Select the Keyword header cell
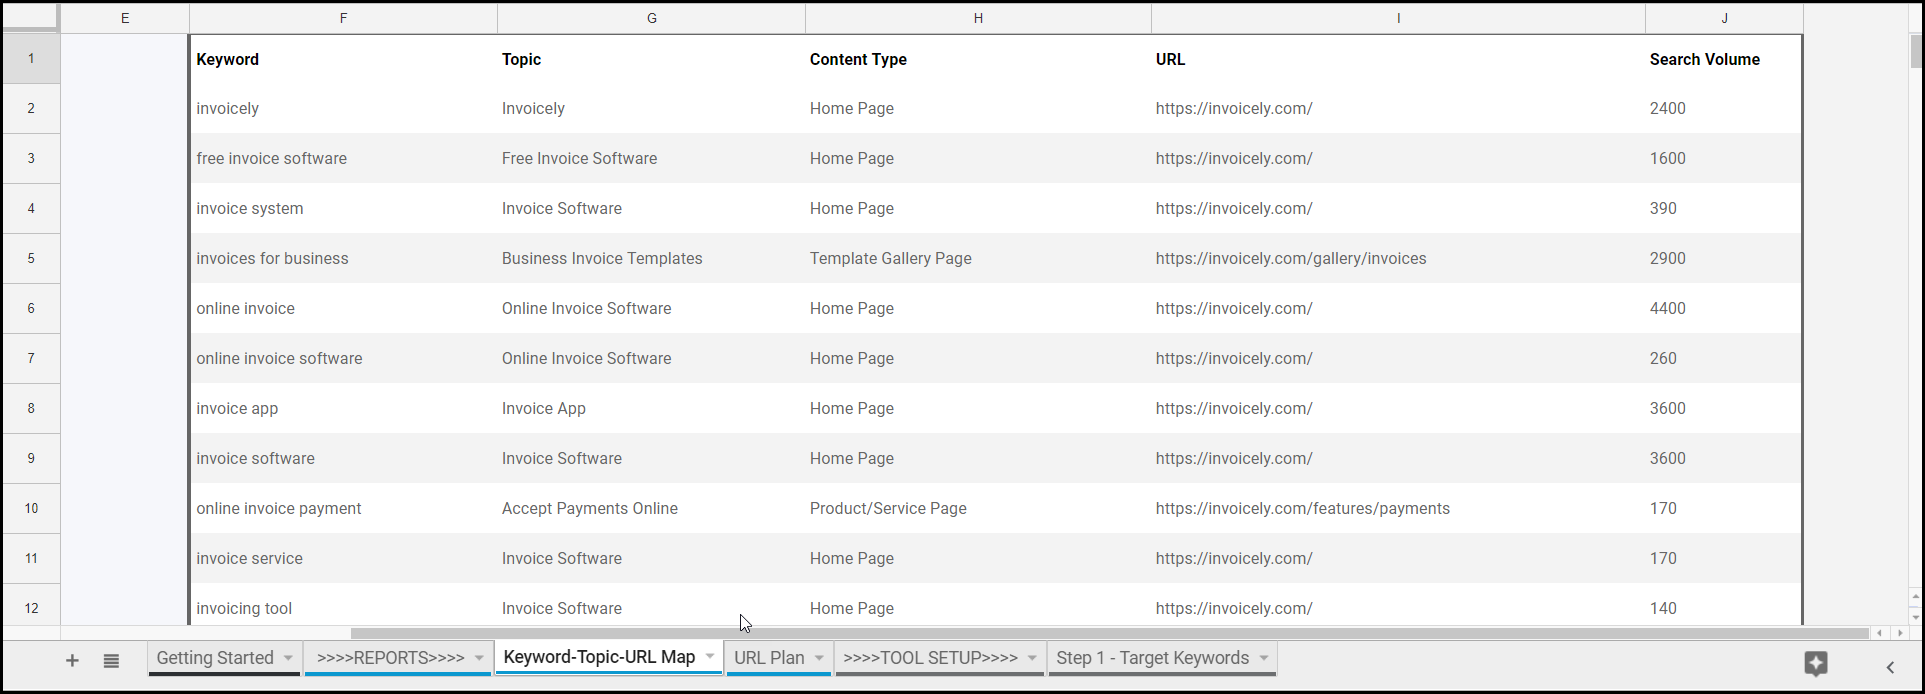Screen dimensions: 1925x694 (343, 59)
